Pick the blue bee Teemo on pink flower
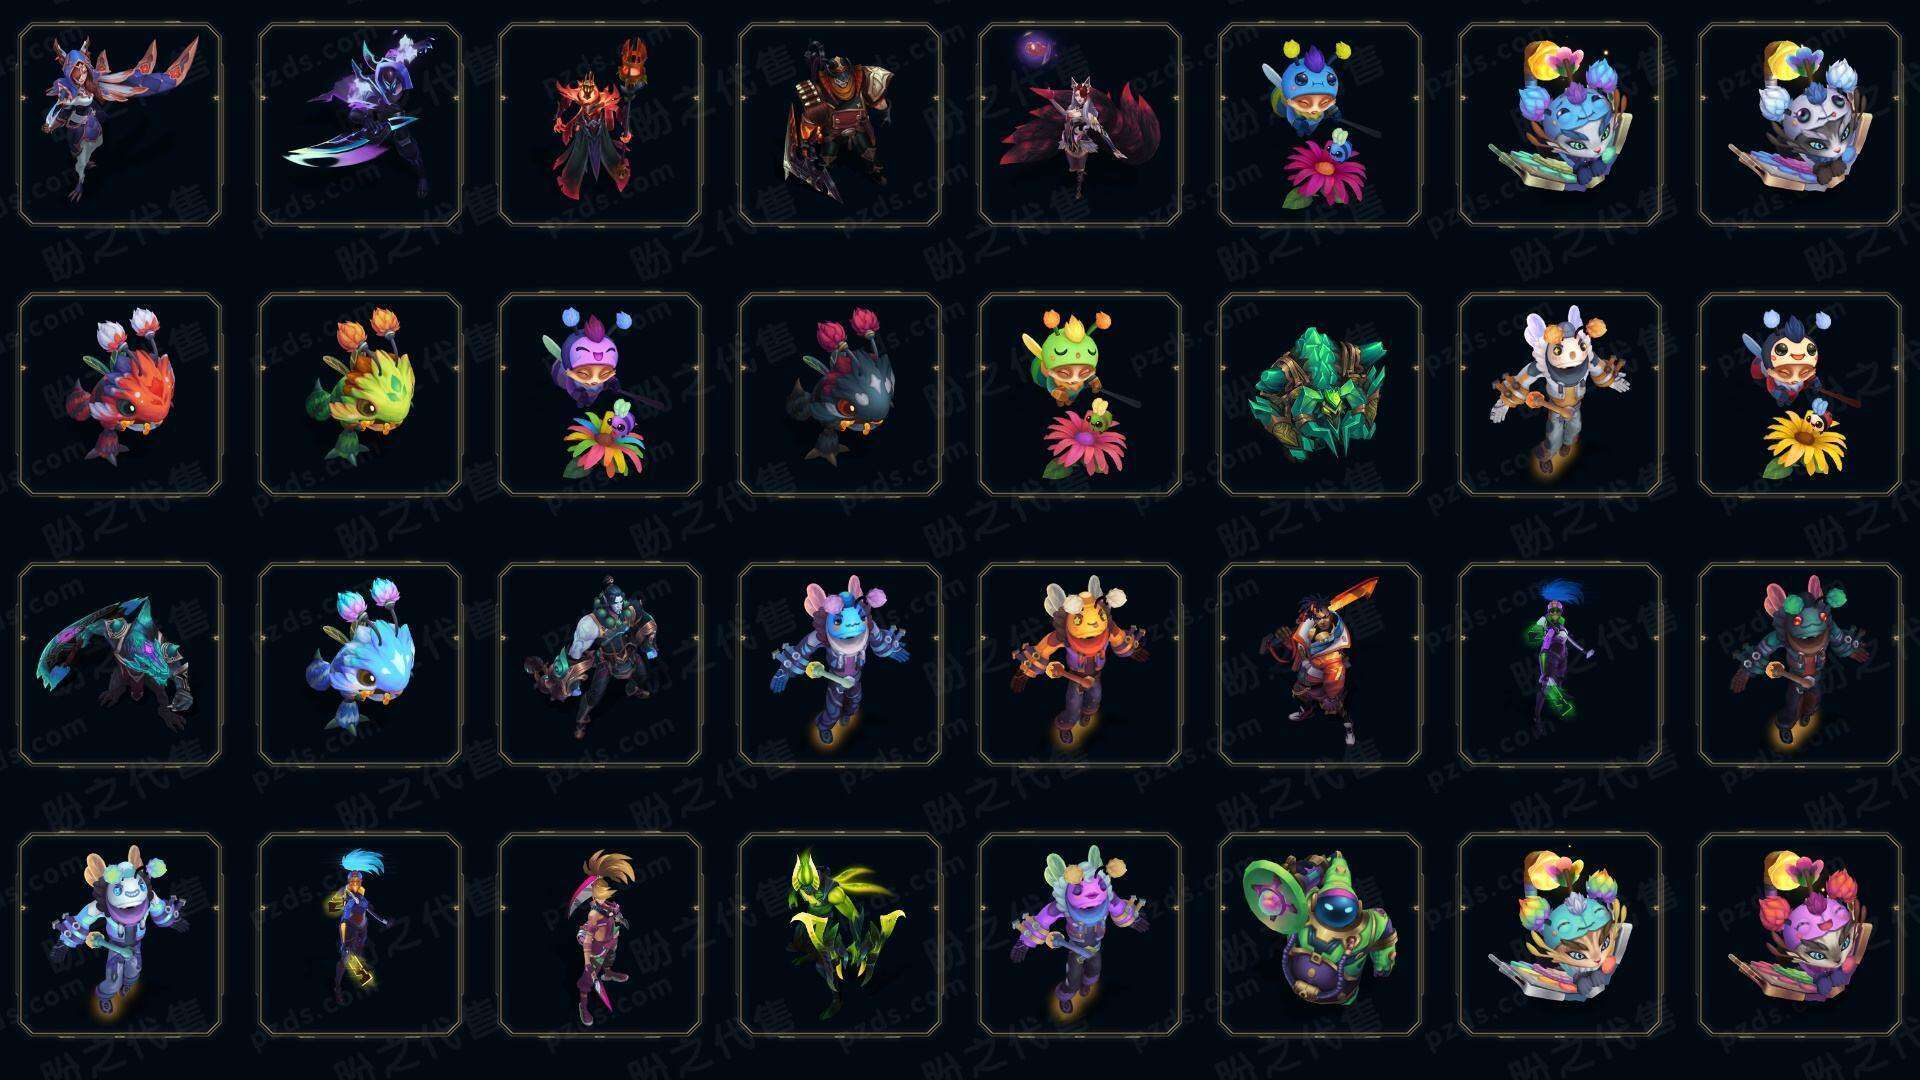This screenshot has height=1080, width=1920. pos(1320,125)
